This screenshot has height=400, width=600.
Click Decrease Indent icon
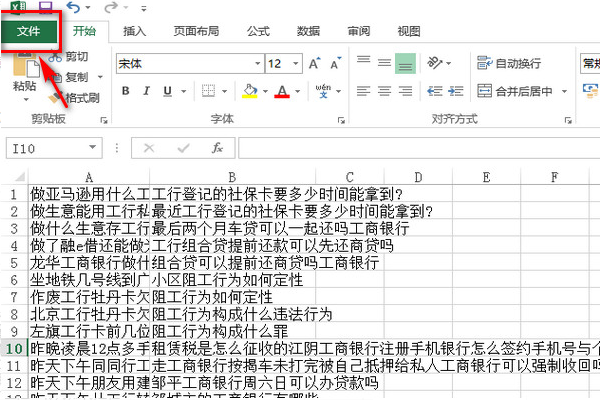coord(435,91)
